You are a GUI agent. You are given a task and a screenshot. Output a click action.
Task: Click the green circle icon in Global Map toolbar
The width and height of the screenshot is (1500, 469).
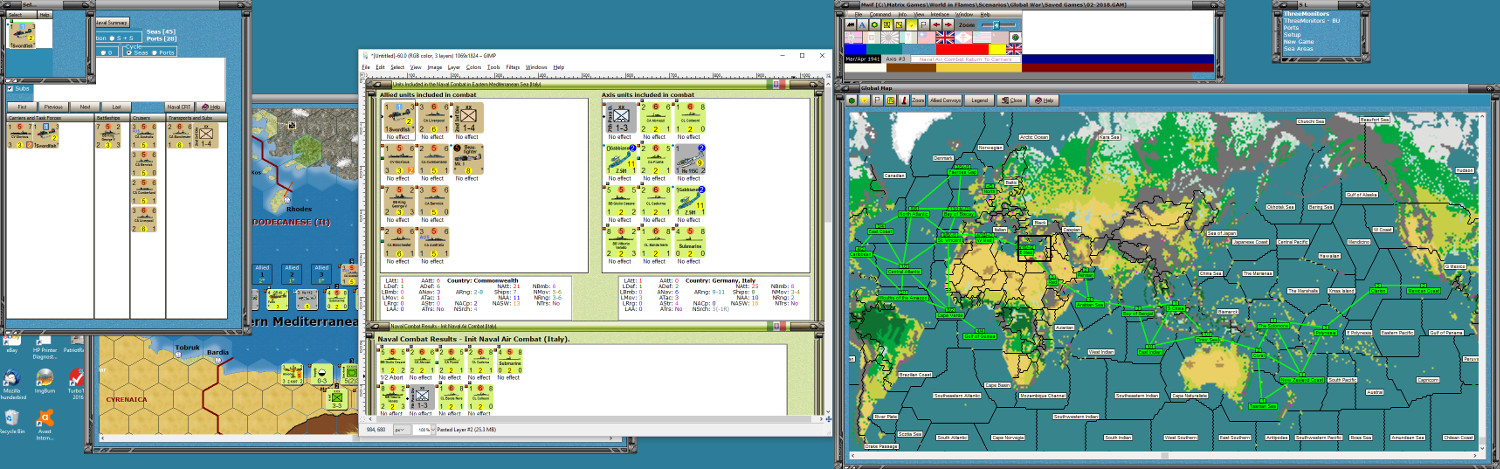tap(851, 100)
